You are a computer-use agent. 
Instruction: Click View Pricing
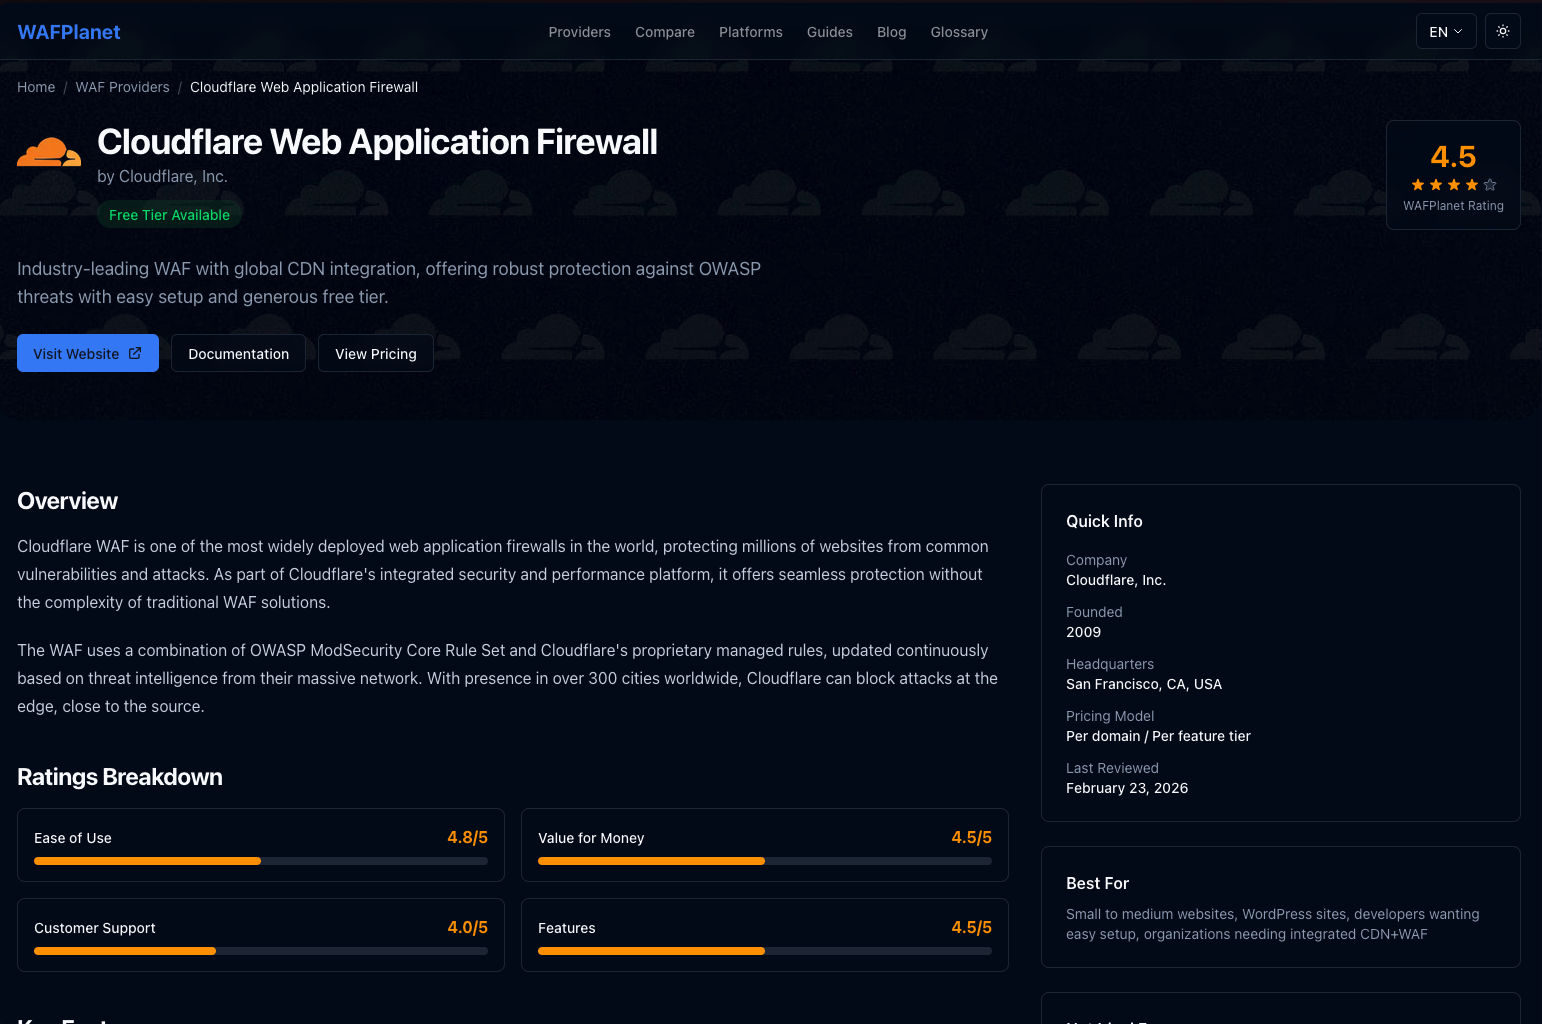point(375,353)
